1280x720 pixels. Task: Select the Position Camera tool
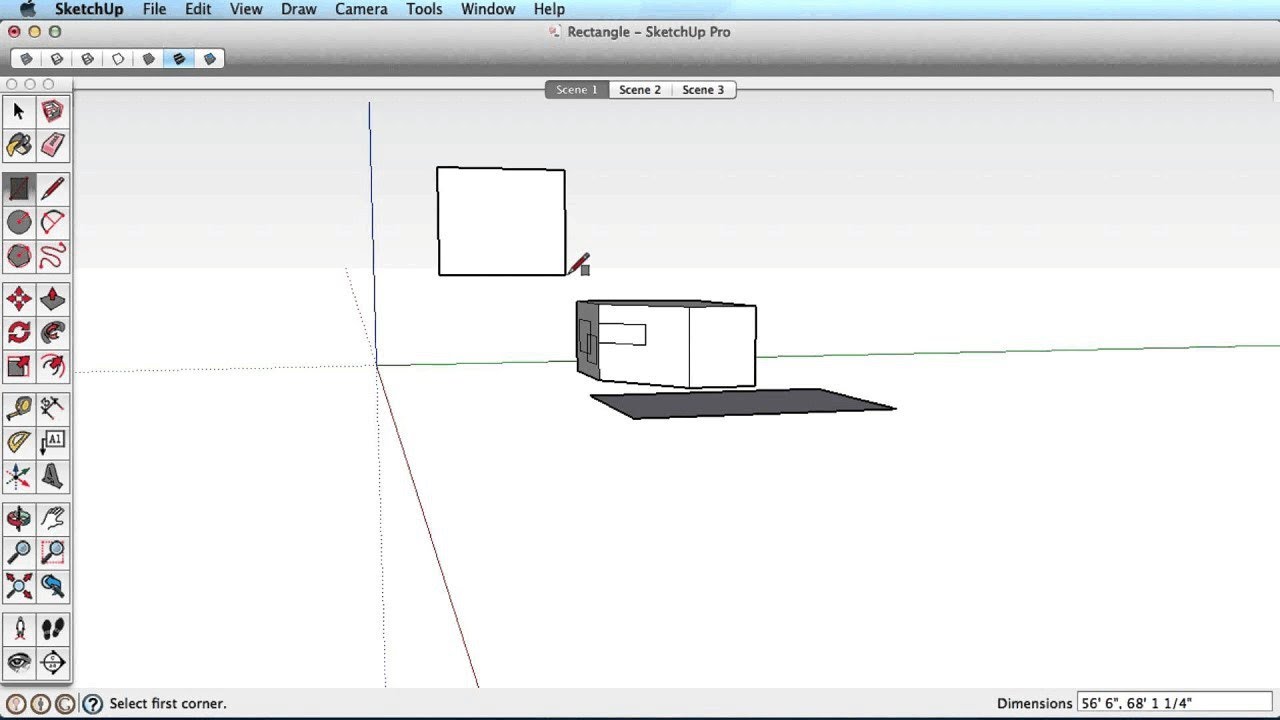19,628
